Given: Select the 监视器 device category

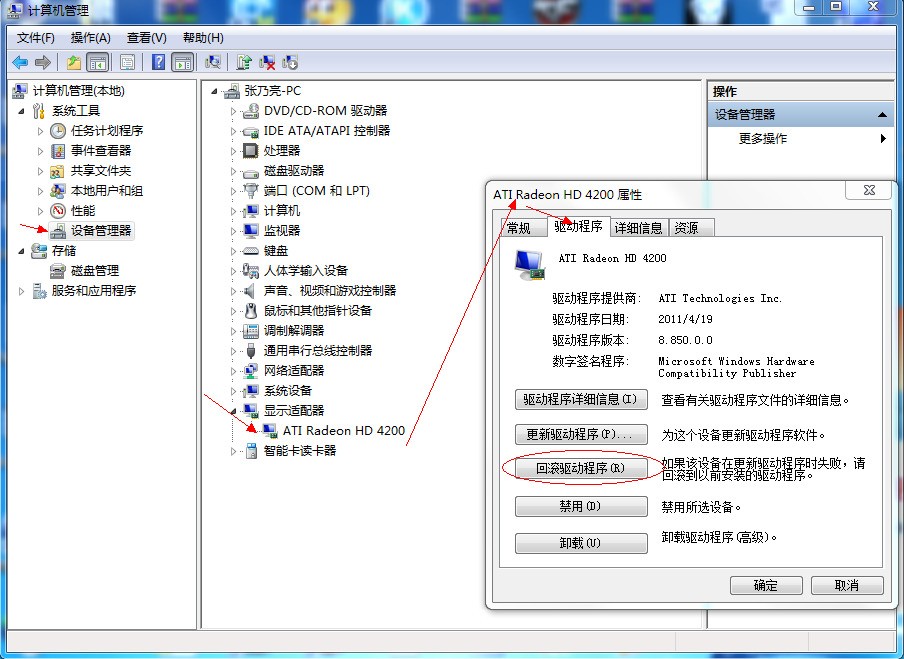Looking at the screenshot, I should tap(282, 231).
